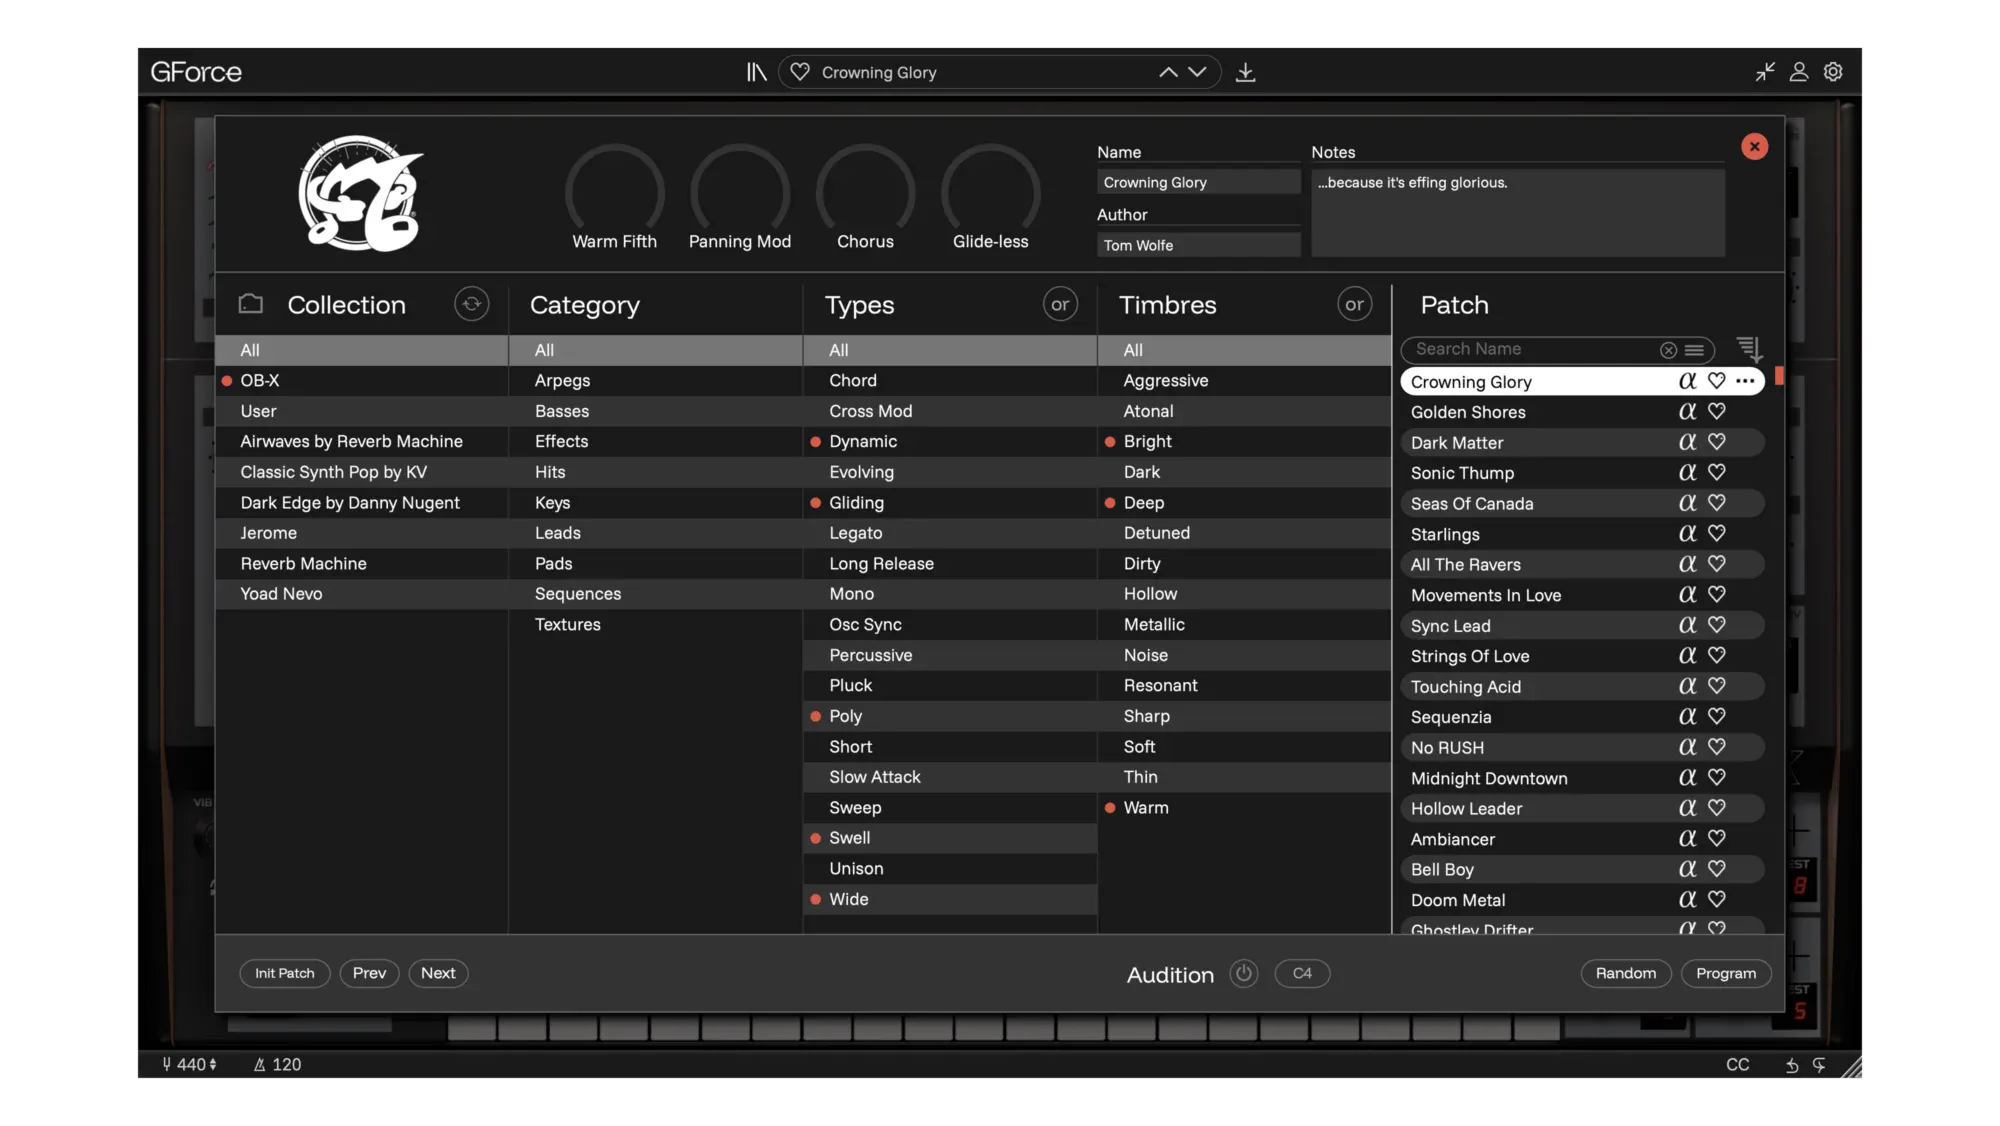
Task: Choose the OB-X collection
Action: click(x=362, y=381)
